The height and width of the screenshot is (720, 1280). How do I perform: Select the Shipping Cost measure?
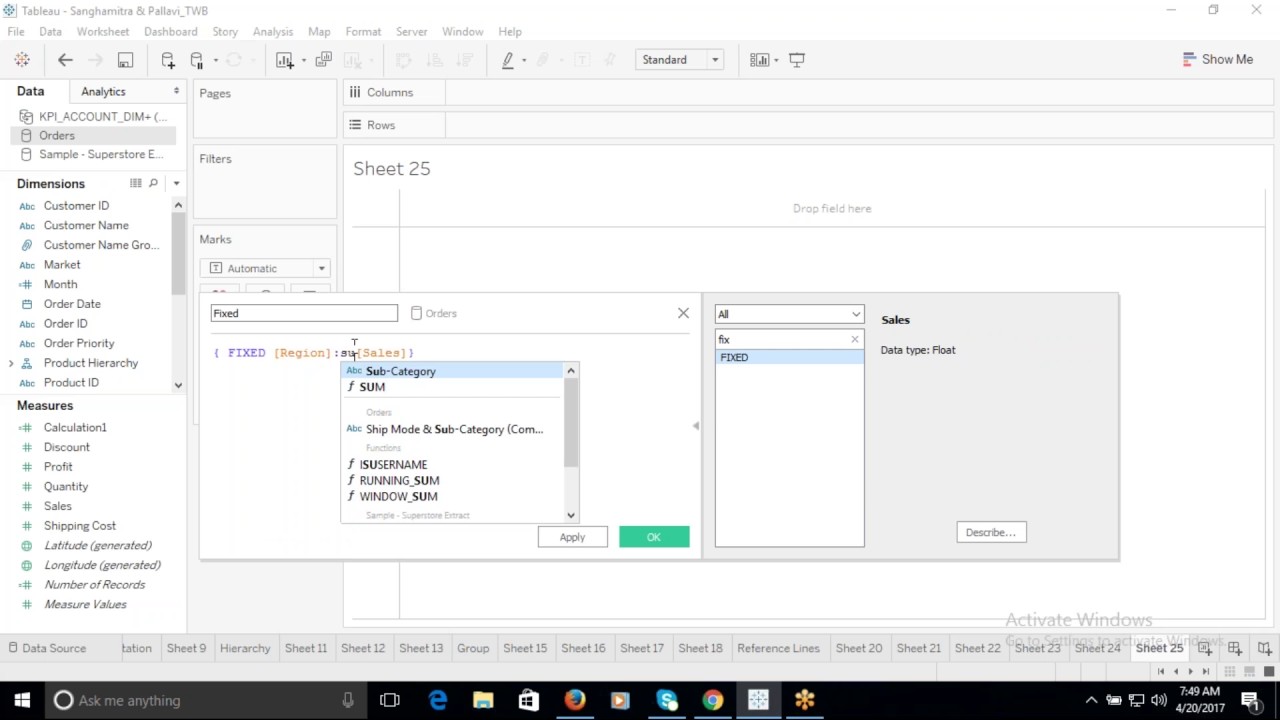[x=80, y=526]
